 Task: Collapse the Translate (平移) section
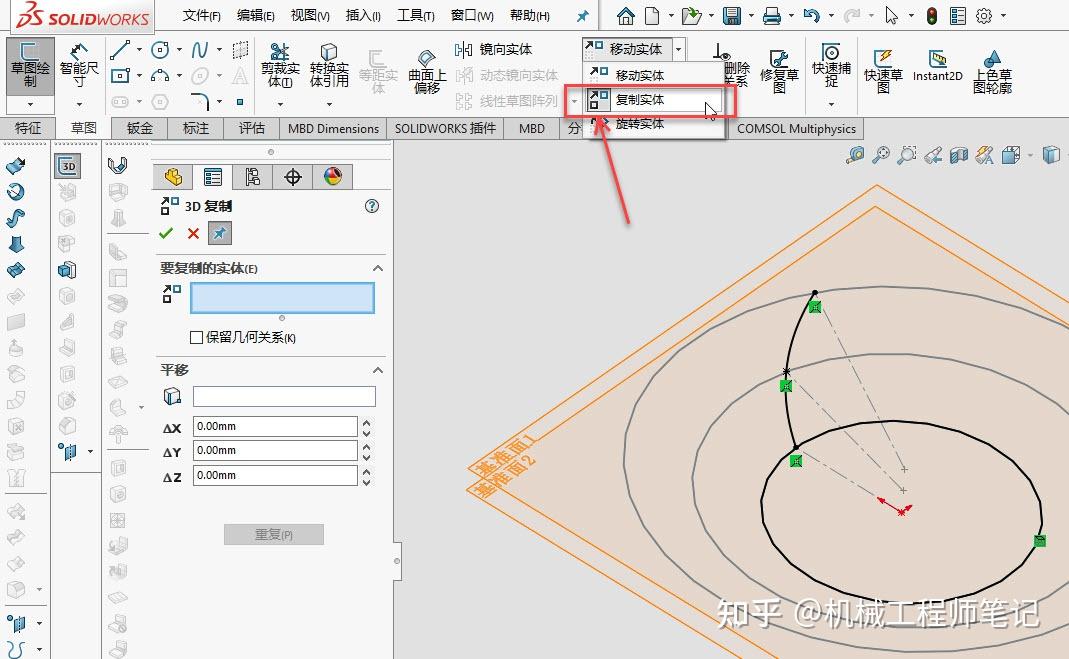378,370
